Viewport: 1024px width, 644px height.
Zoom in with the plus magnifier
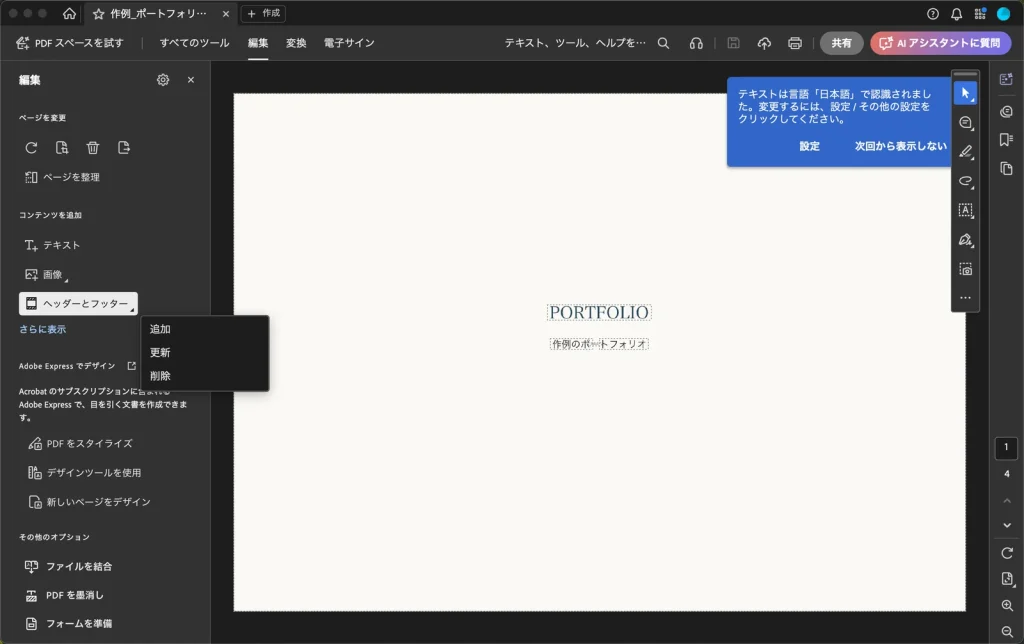pyautogui.click(x=1006, y=605)
